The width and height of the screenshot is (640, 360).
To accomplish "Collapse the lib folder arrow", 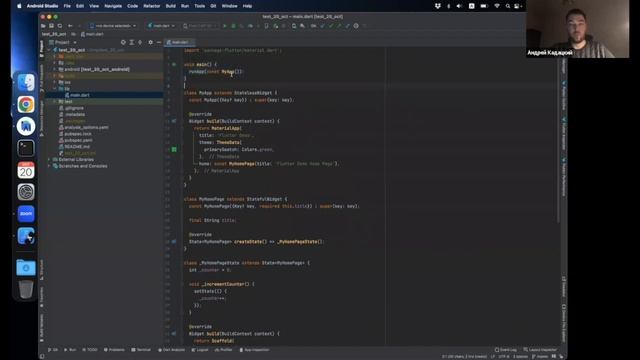I will pyautogui.click(x=55, y=89).
